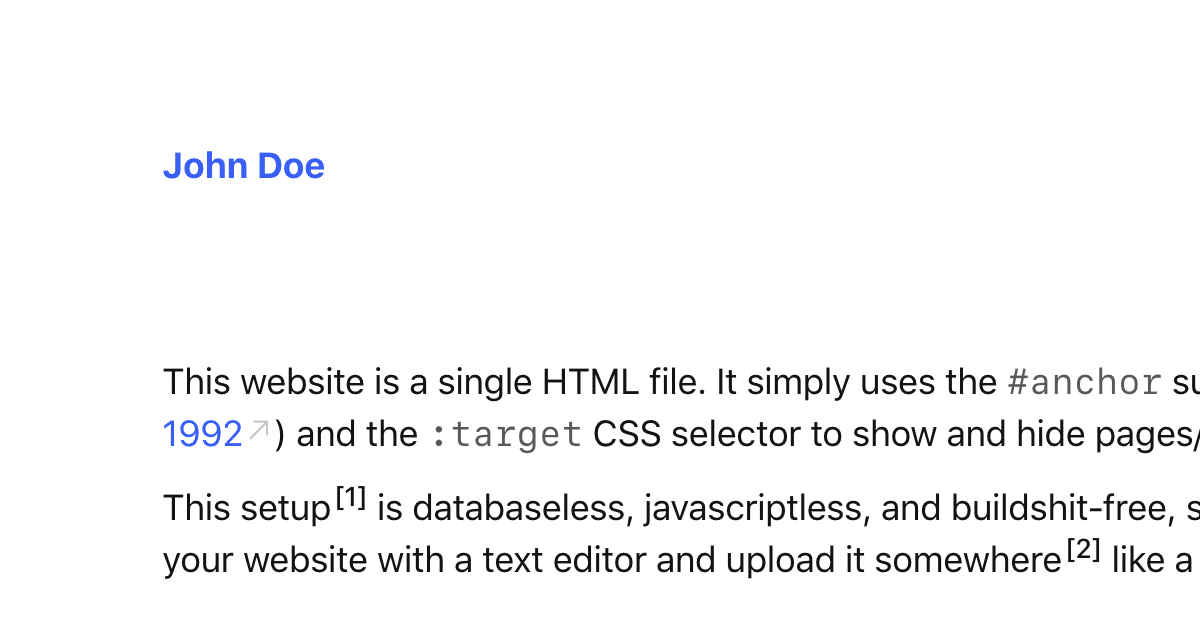This screenshot has width=1200, height=628.
Task: Click the phrase 'single HTML file'
Action: click(573, 382)
